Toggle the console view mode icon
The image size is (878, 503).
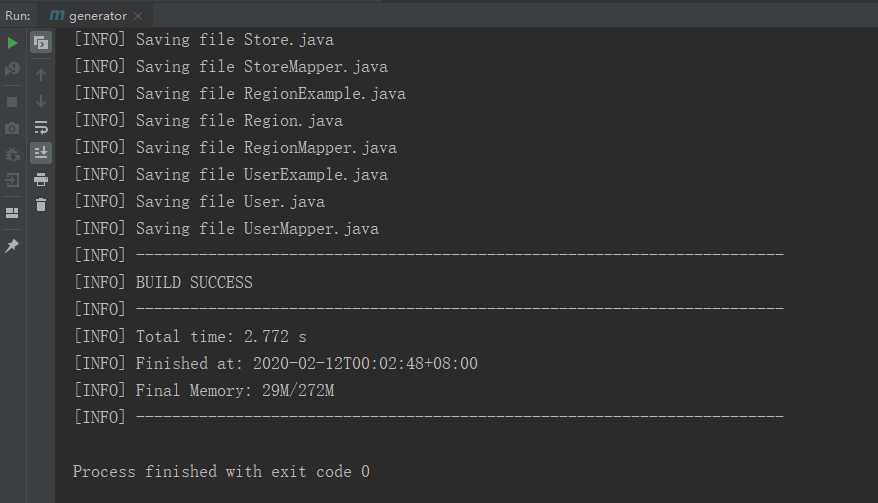(x=41, y=43)
